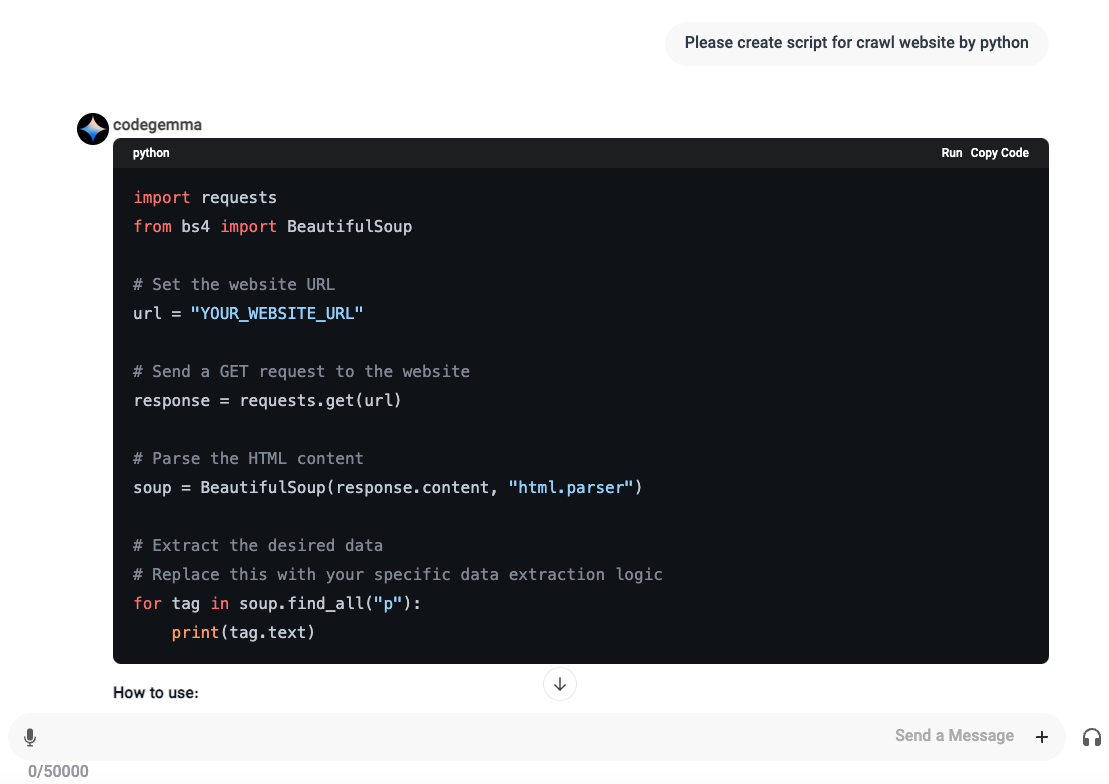This screenshot has height=784, width=1109.
Task: Click the "YOUR_WEBSITE_URL" string in code
Action: coord(276,313)
